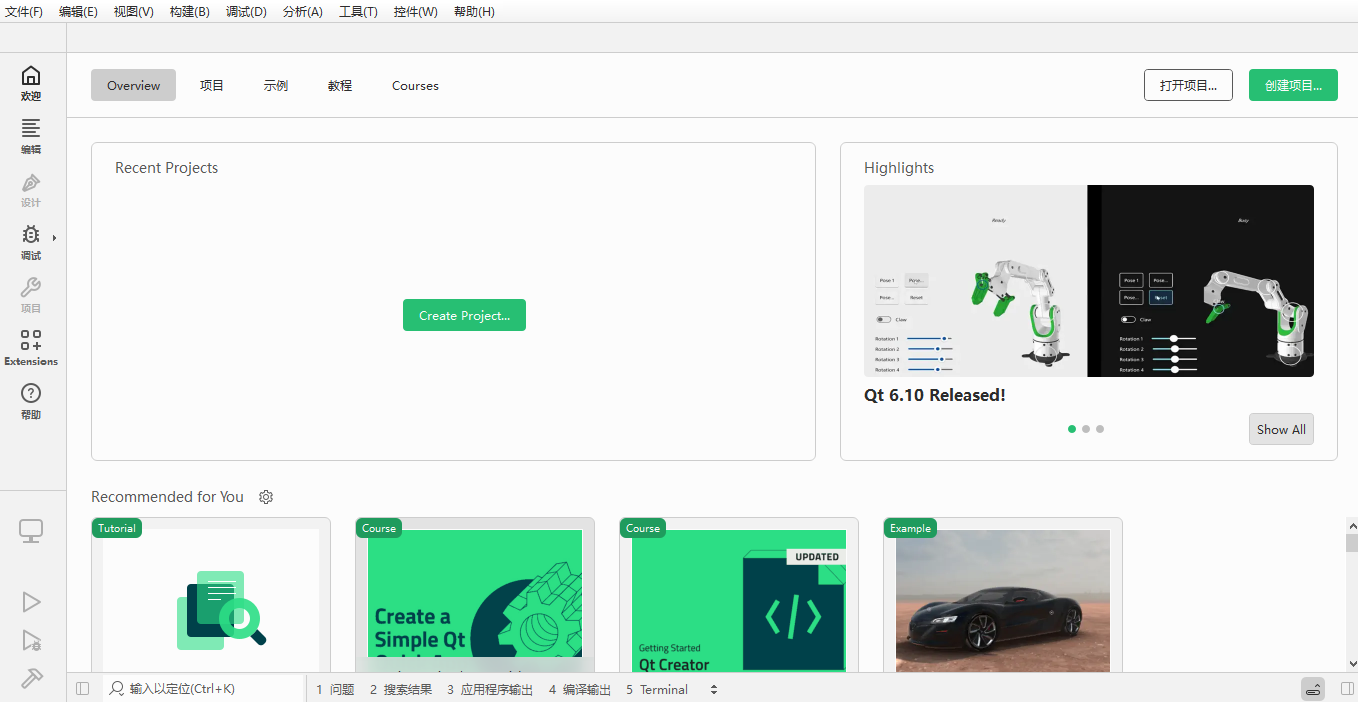
Task: Click the scrollbar up arrow
Action: (x=1352, y=524)
